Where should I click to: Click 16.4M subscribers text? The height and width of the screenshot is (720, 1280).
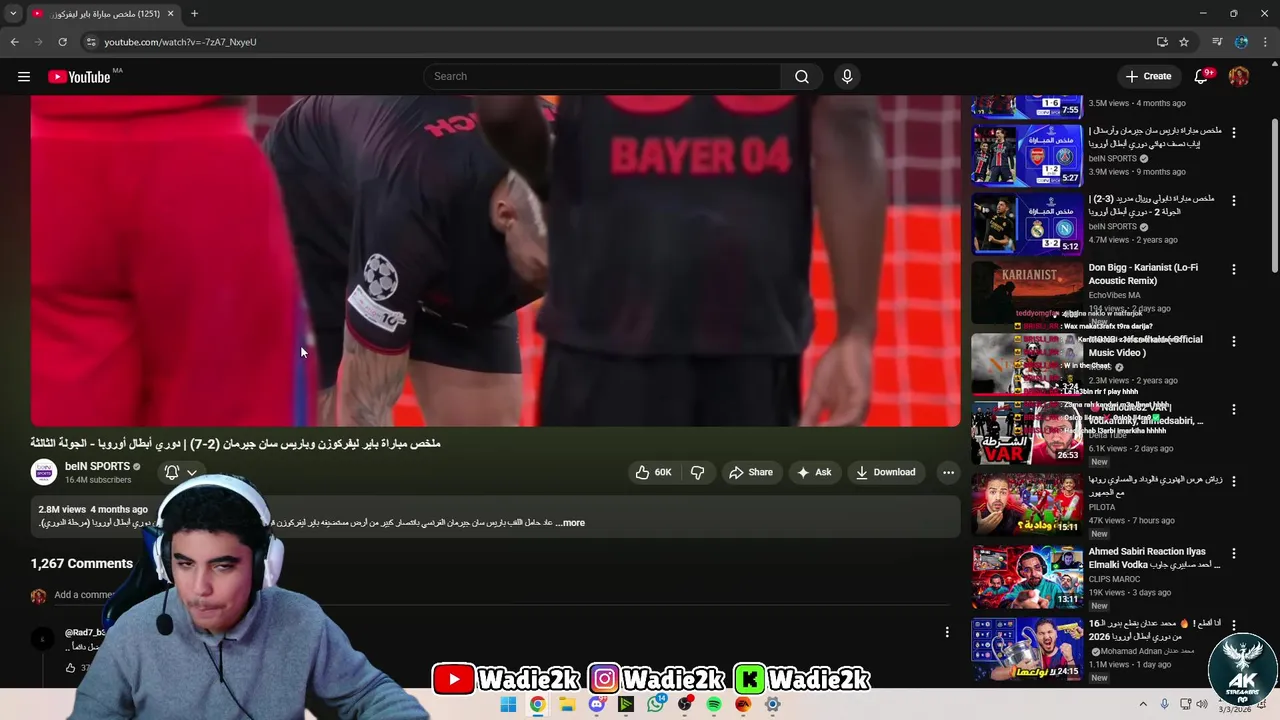point(98,480)
